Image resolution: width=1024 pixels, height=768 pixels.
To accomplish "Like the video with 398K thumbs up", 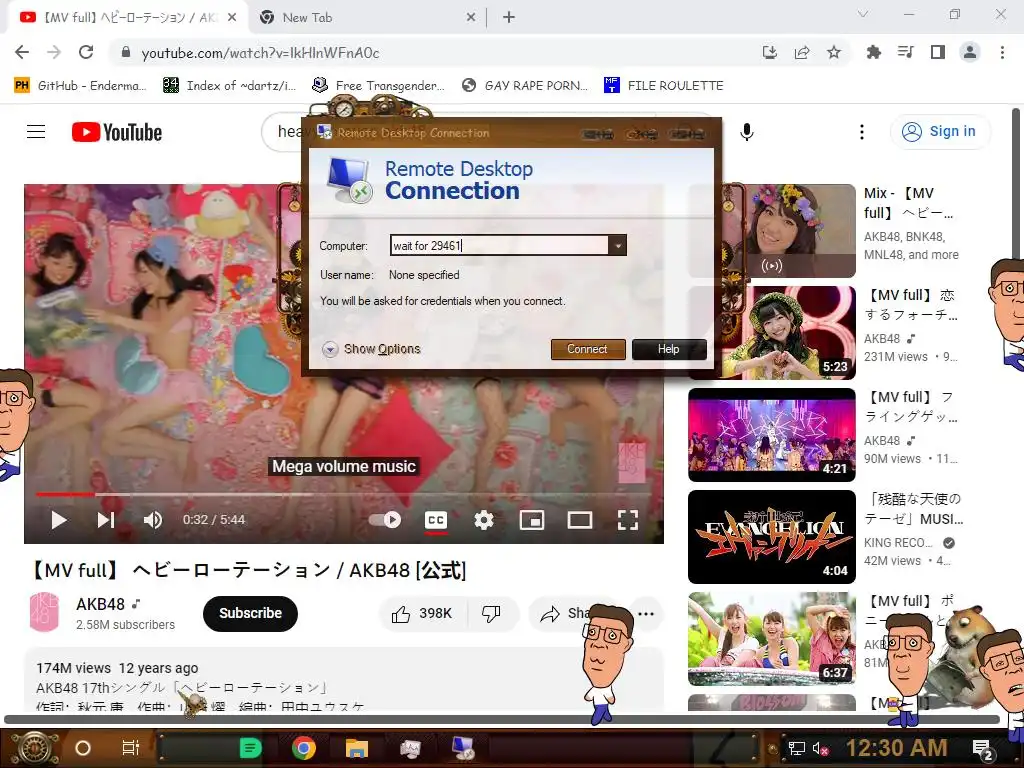I will (x=422, y=613).
